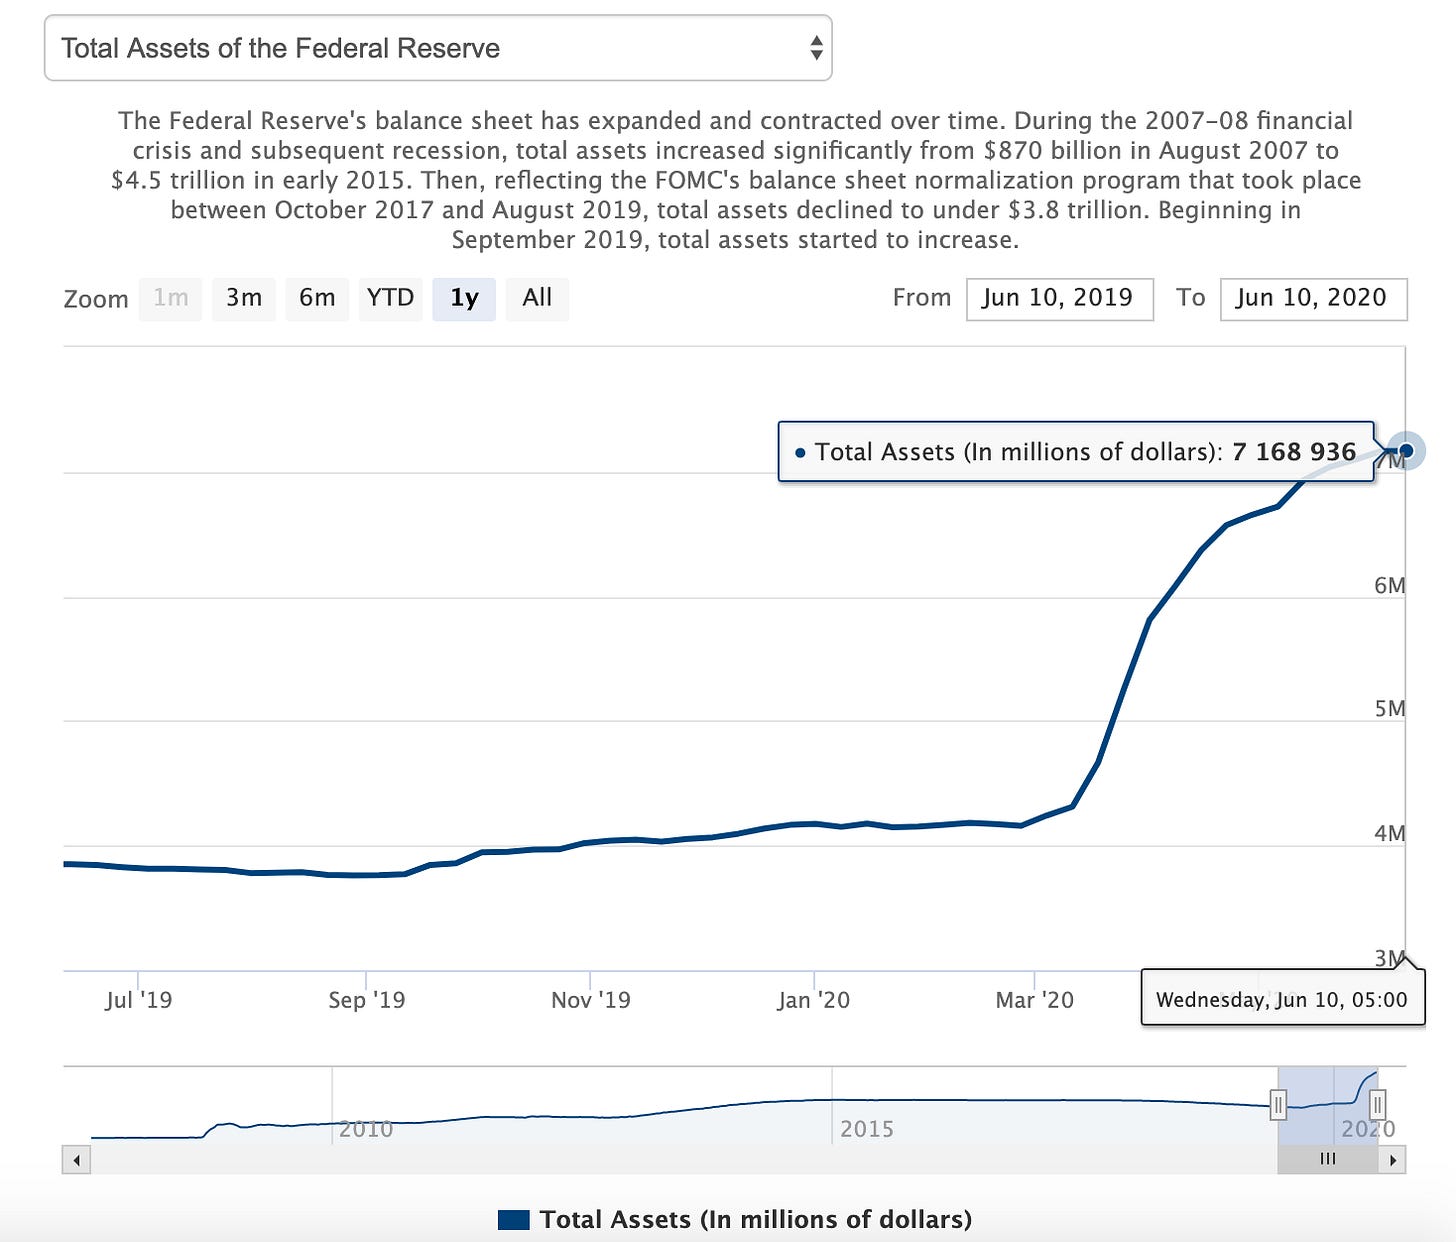The height and width of the screenshot is (1242, 1456).
Task: Click the right navigator range handle
Action: pos(1377,1105)
